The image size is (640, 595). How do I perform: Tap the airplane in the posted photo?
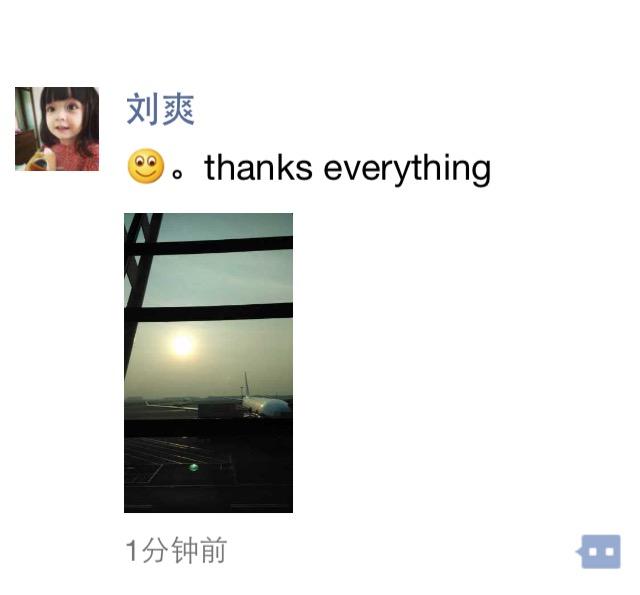coord(265,401)
